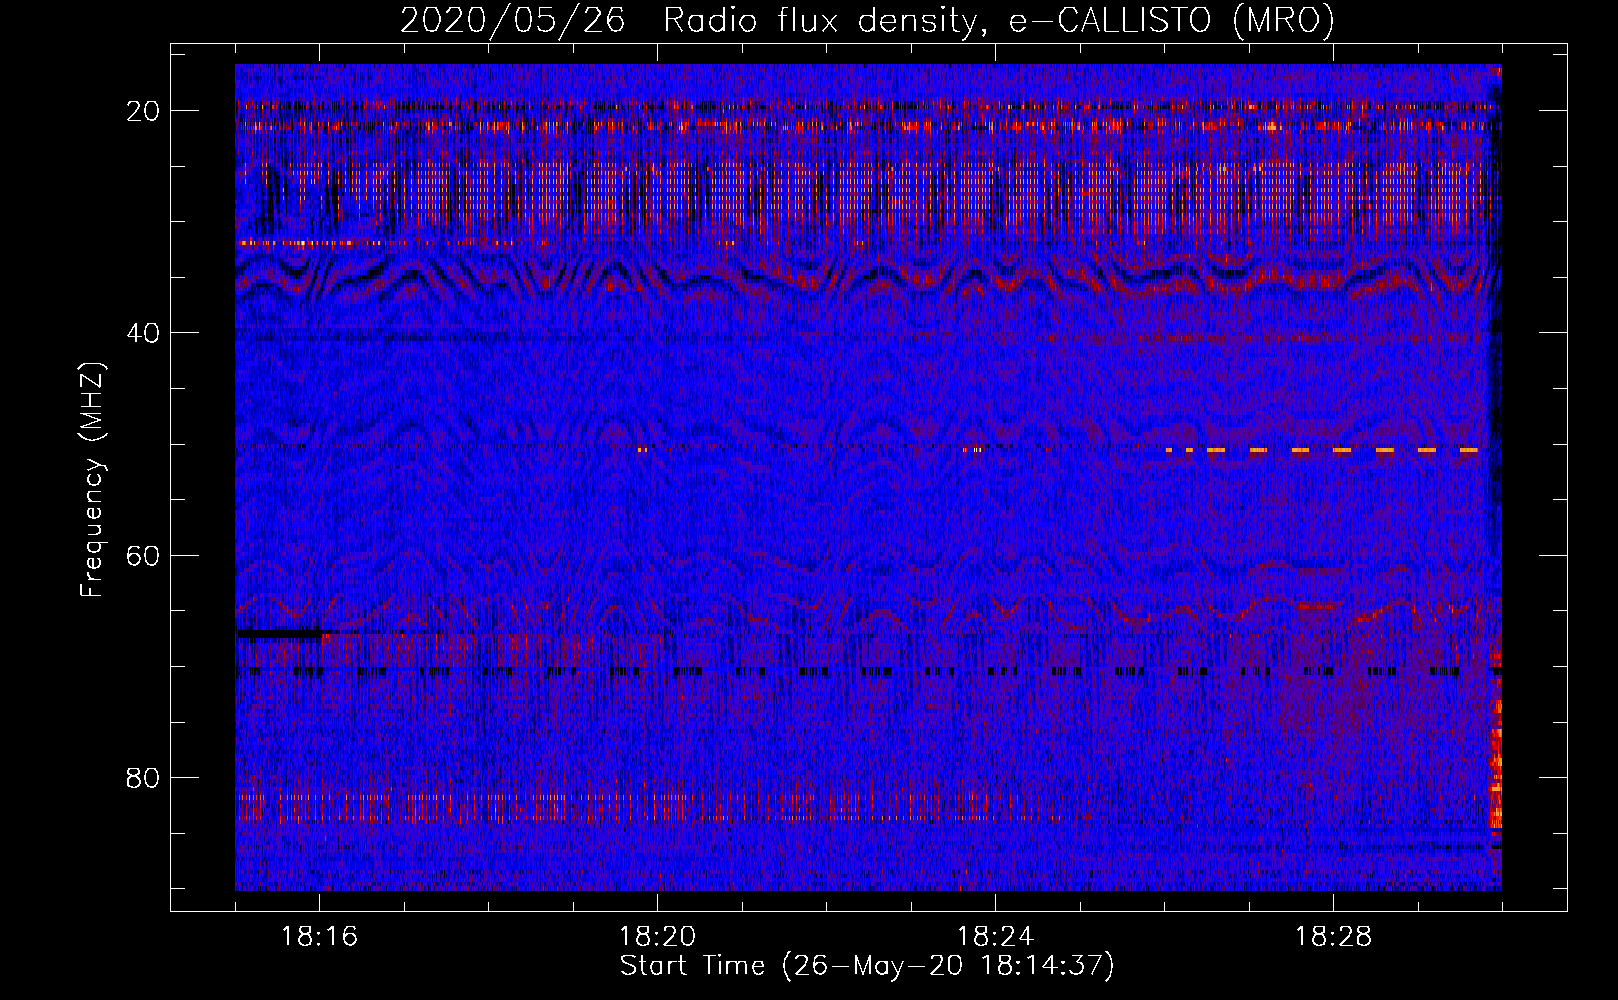Click the '18:16' time tick label

tap(320, 937)
